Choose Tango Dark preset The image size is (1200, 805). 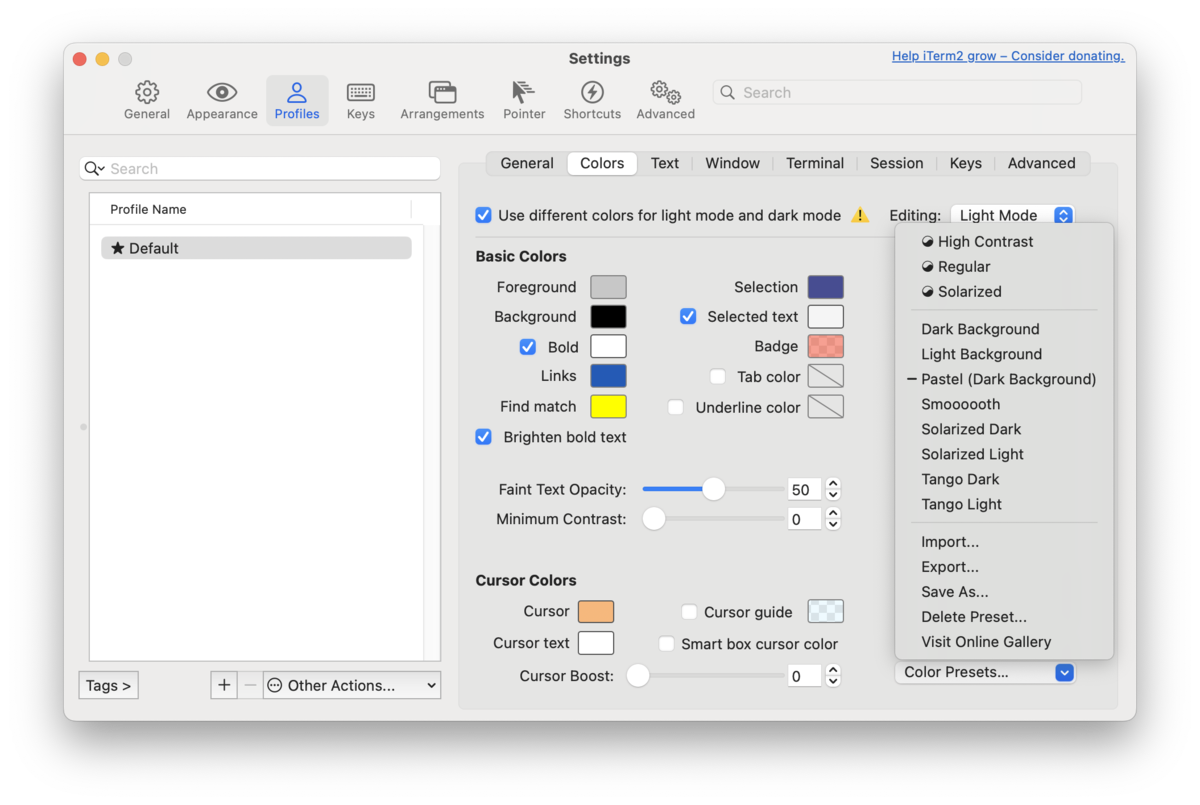[x=1004, y=479]
